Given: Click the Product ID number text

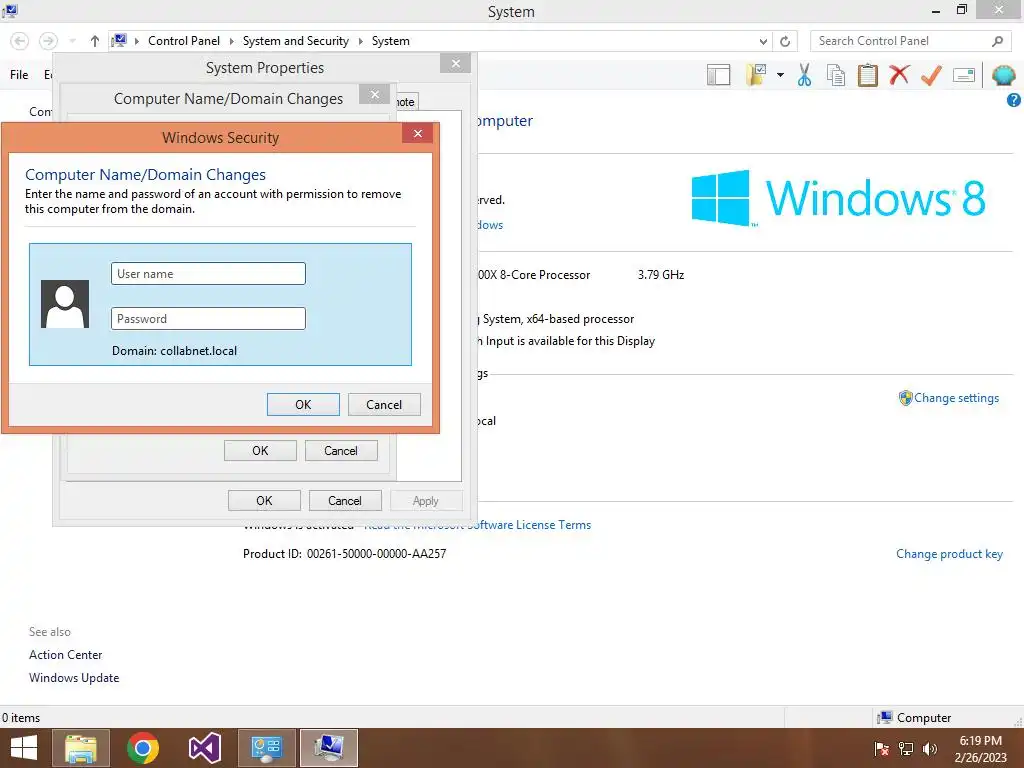Looking at the screenshot, I should [x=376, y=554].
